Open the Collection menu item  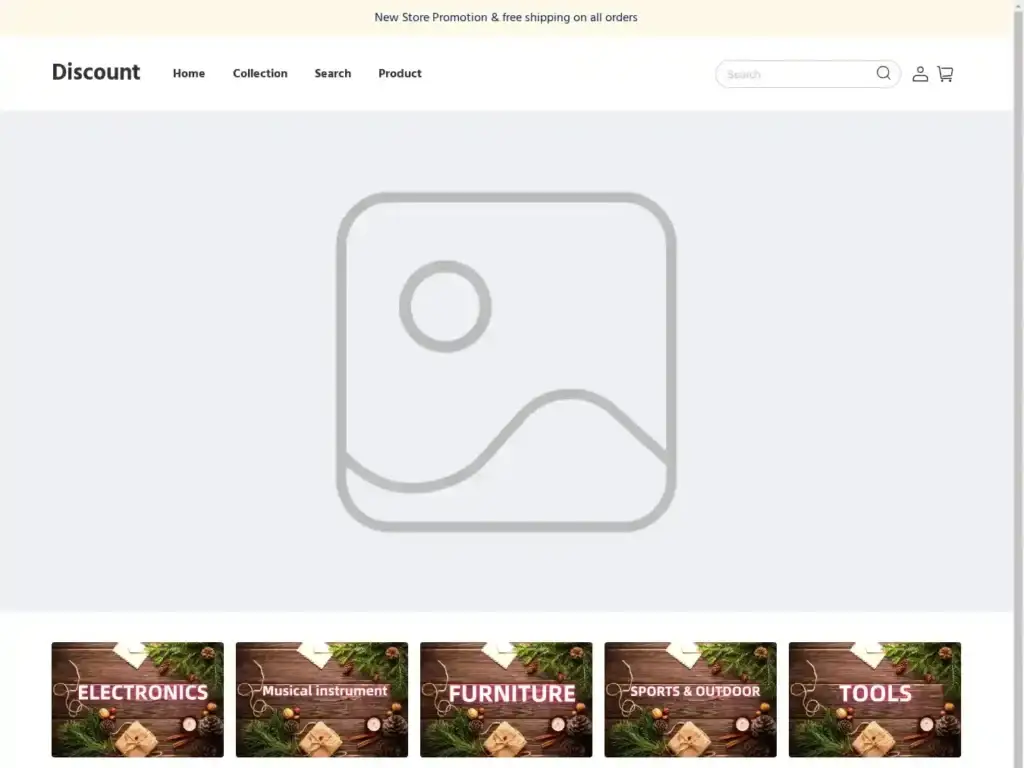[x=260, y=74]
